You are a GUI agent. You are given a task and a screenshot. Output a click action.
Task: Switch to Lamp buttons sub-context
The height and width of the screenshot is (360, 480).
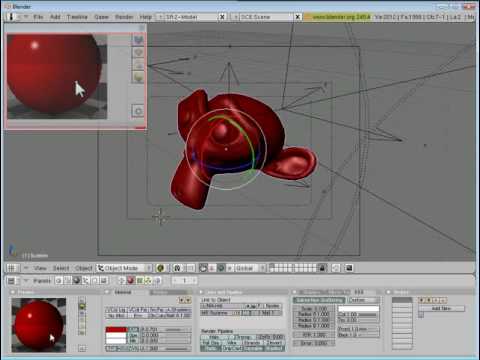(121, 281)
